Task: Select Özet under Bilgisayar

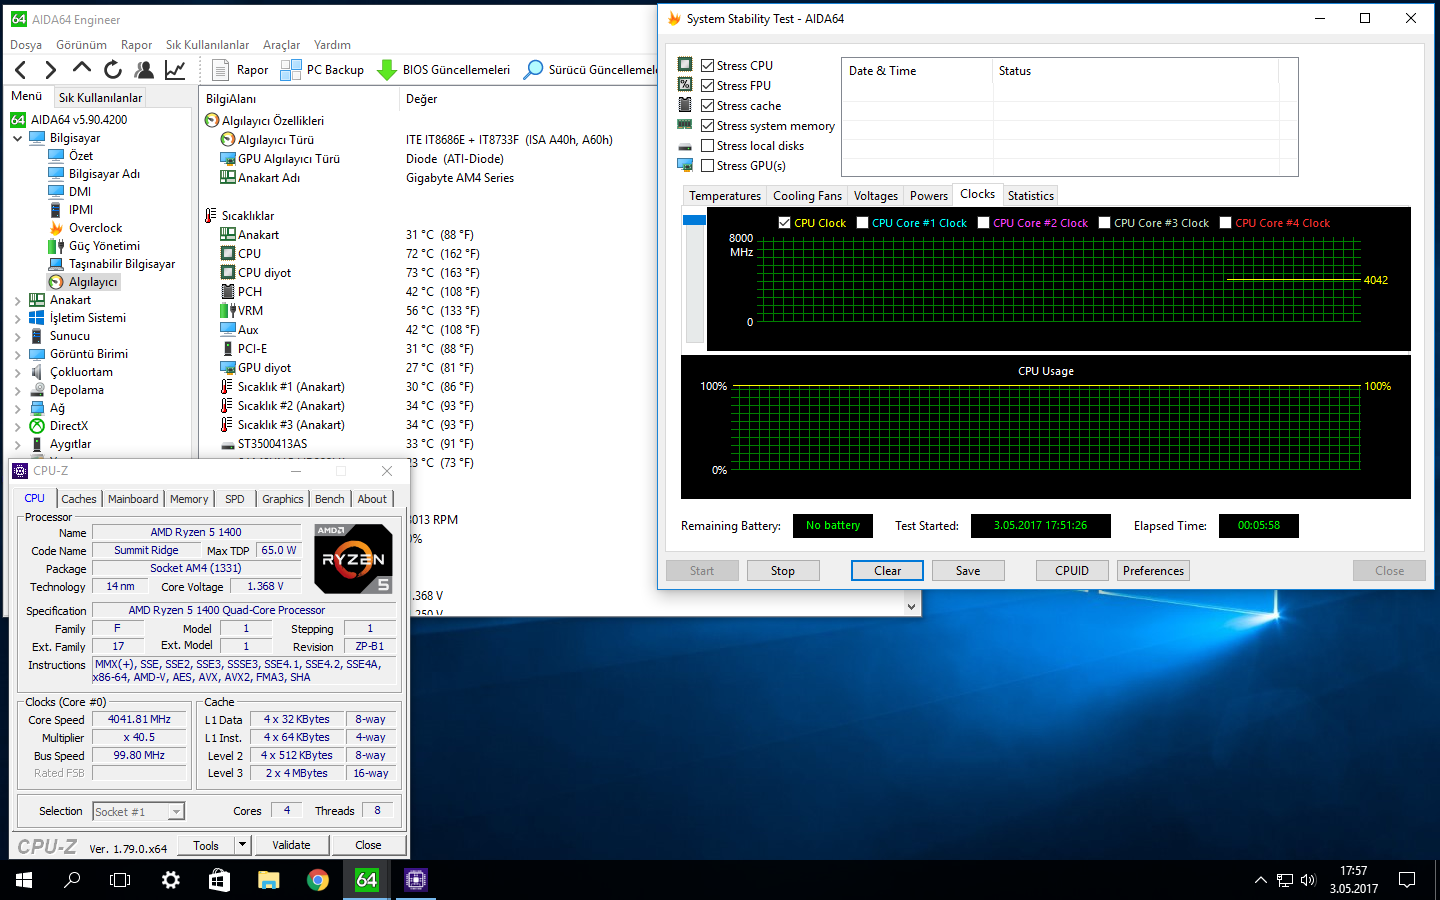Action: point(71,156)
